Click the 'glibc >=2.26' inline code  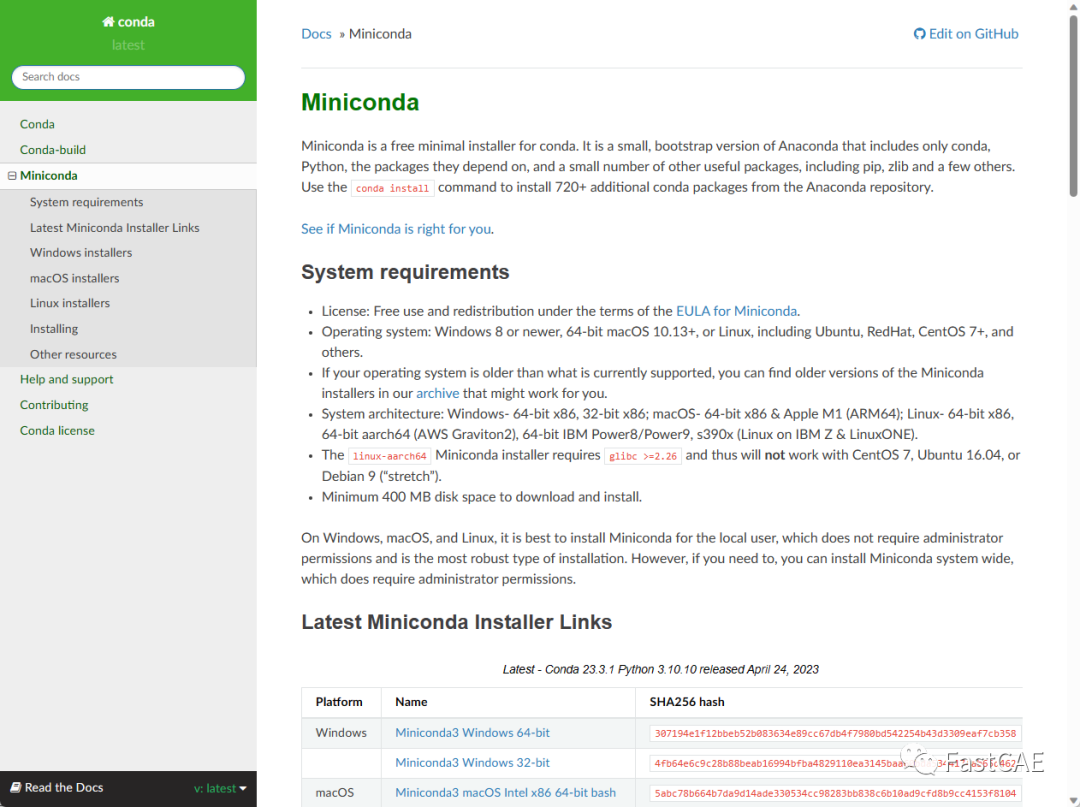click(643, 457)
